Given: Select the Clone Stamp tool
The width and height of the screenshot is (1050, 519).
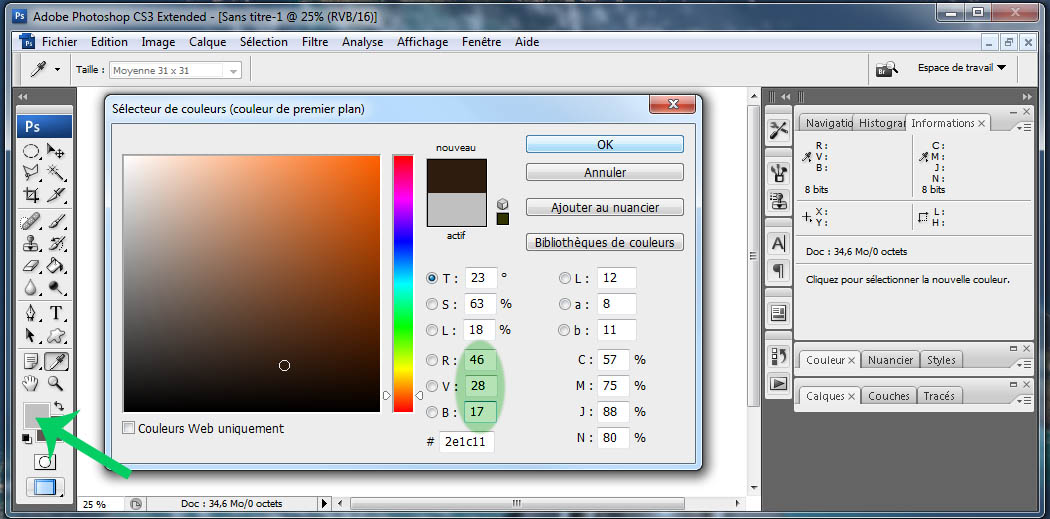Looking at the screenshot, I should pos(31,243).
